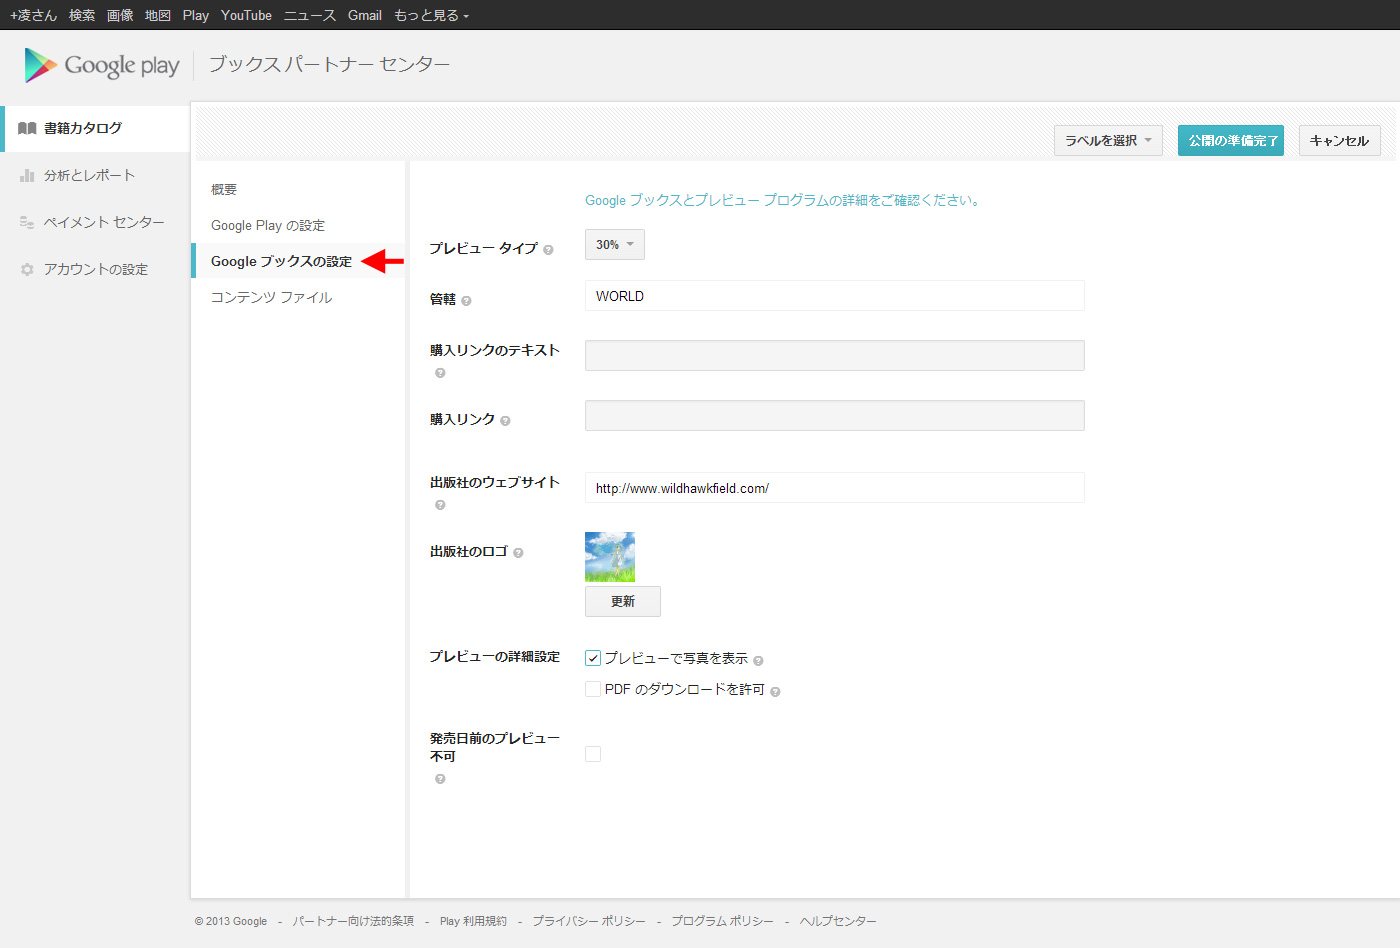Click help icon under 出版社のウェブサイト
This screenshot has height=948, width=1400.
pyautogui.click(x=440, y=505)
